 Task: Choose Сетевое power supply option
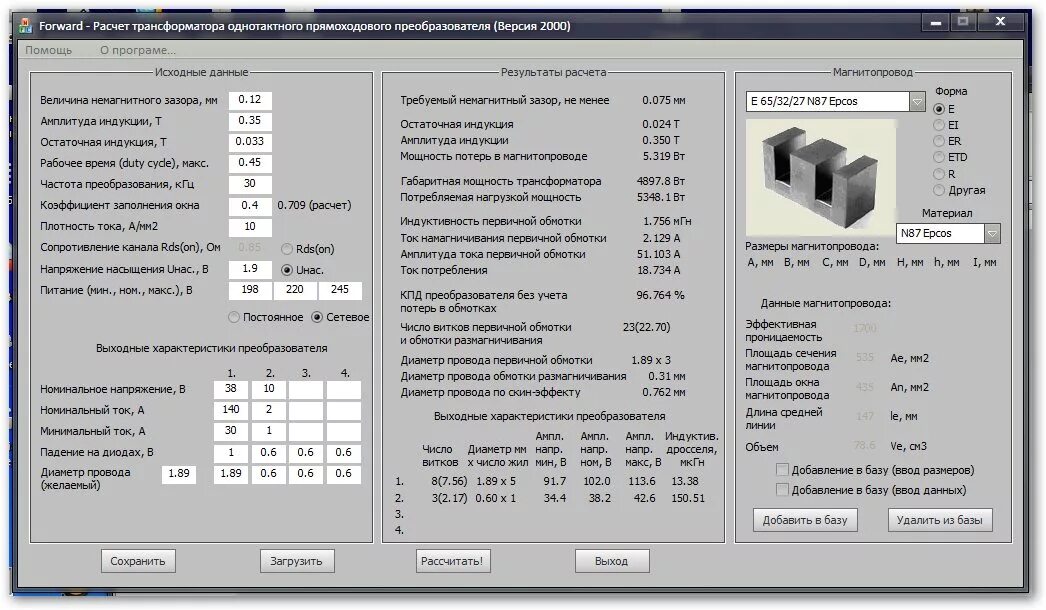tap(317, 318)
